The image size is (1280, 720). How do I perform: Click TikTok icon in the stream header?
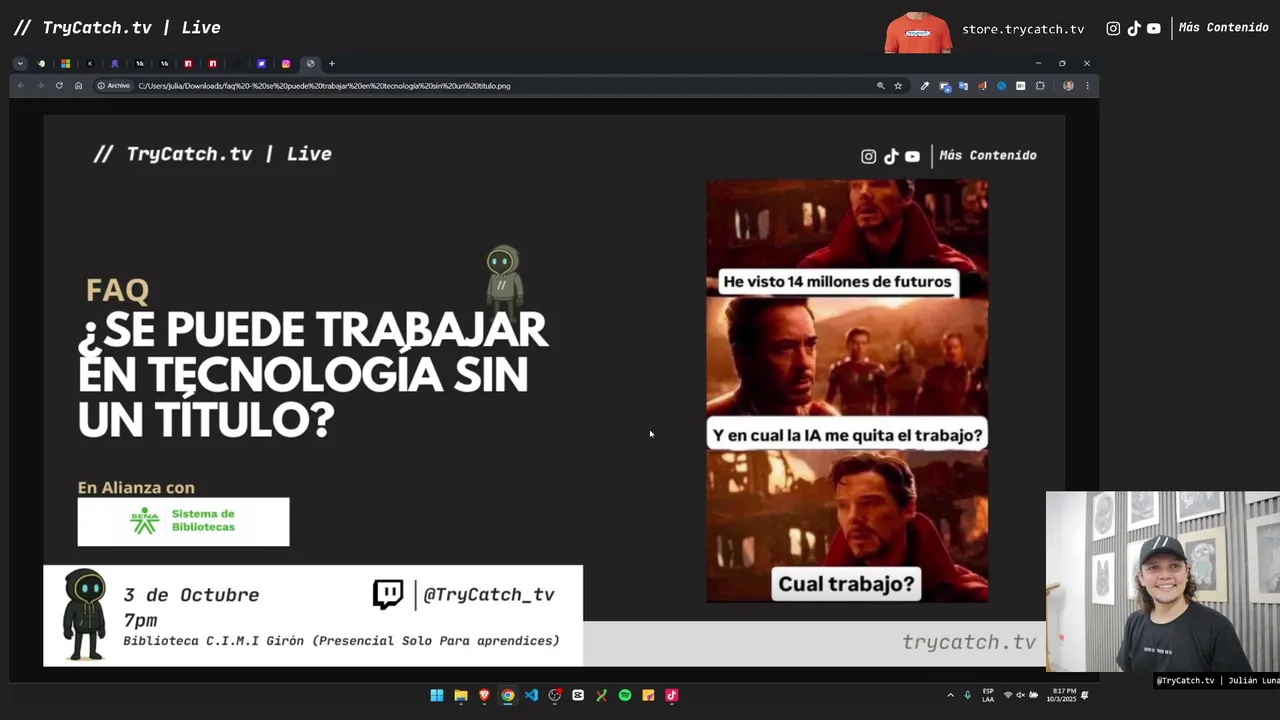point(1134,29)
